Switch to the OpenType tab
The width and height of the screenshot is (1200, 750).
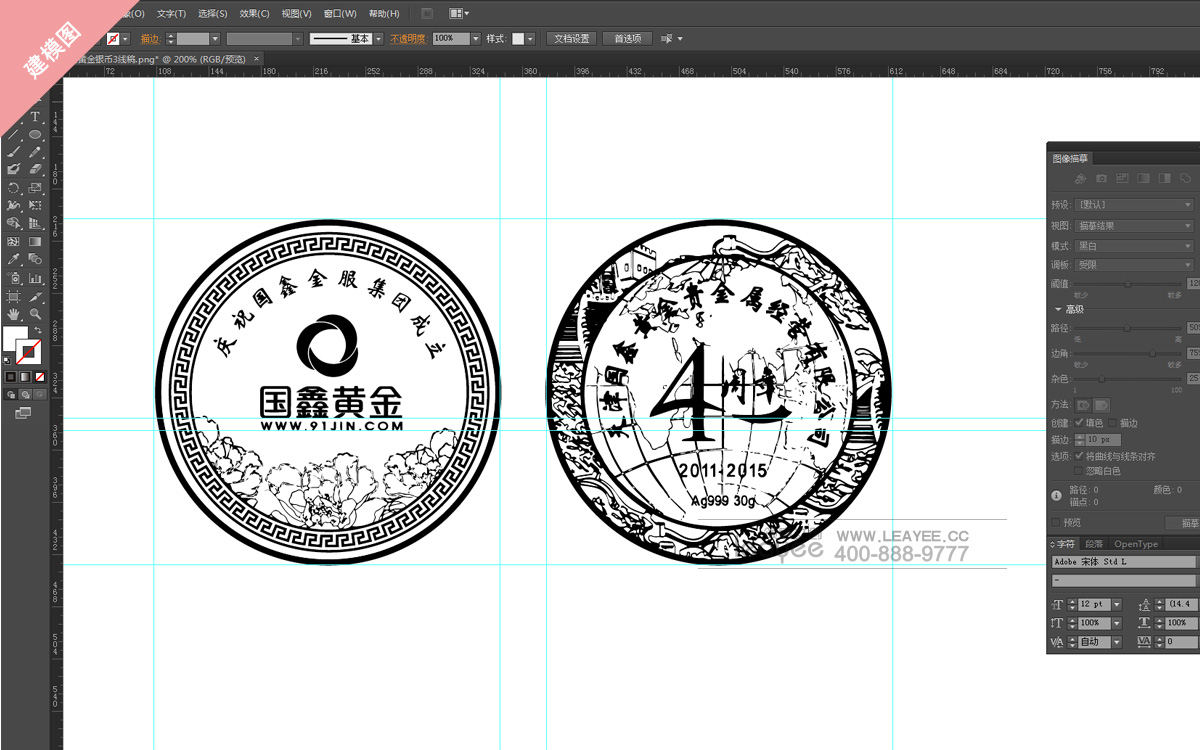coord(1135,544)
